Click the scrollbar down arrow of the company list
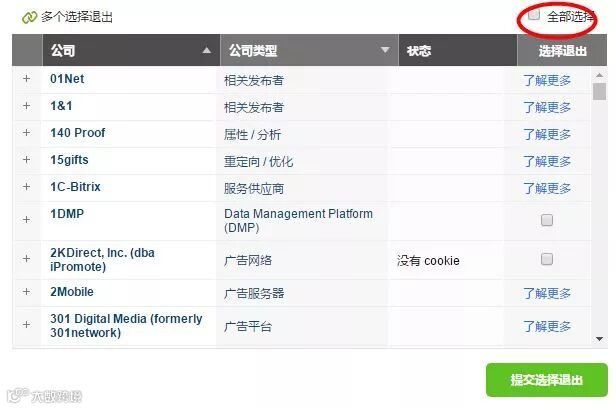Viewport: 616px width, 409px height. [x=600, y=339]
